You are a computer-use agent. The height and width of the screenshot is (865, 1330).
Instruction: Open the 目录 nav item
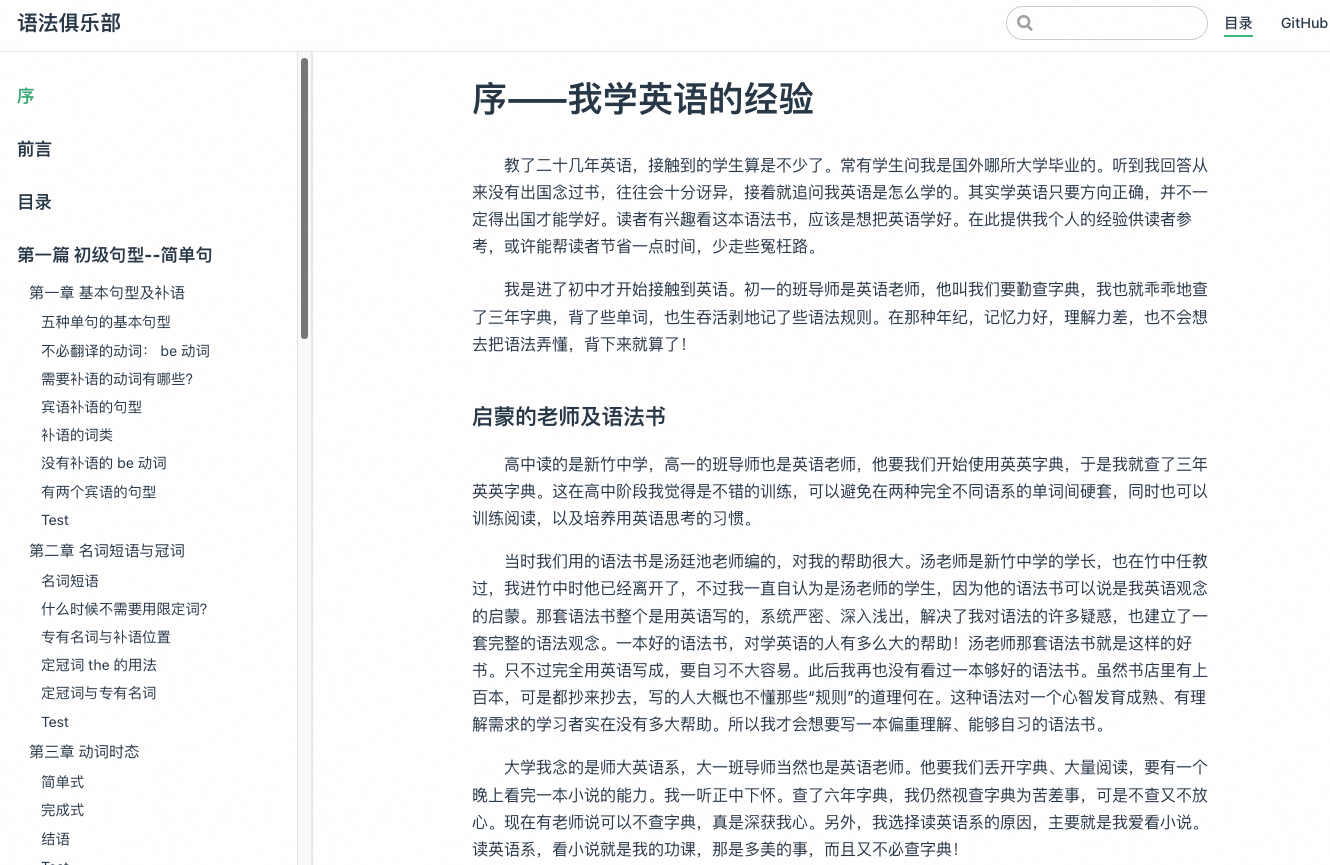(x=1238, y=23)
